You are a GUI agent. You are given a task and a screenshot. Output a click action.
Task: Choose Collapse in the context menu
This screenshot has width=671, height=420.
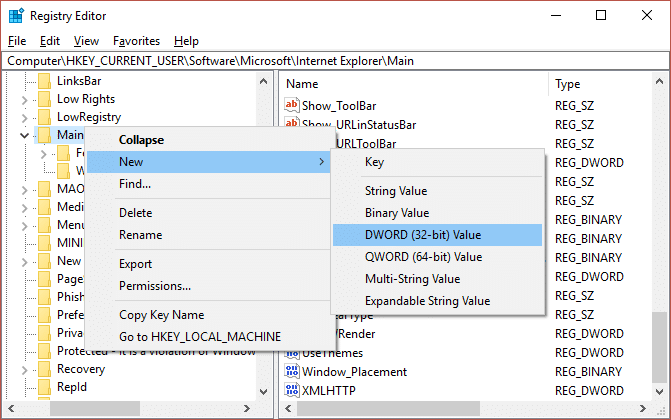(x=208, y=140)
